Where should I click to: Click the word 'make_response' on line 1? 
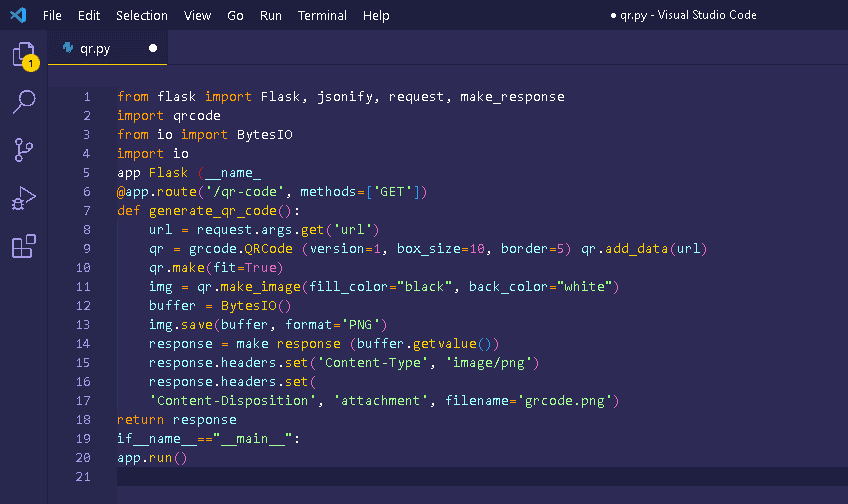coord(512,97)
